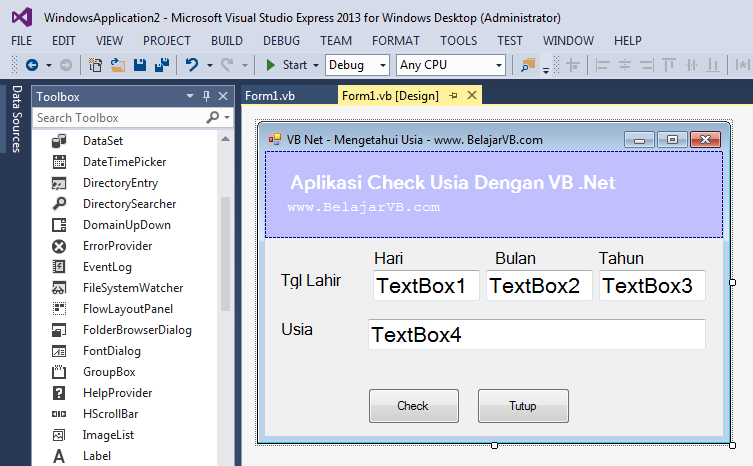
Task: Click the Open File folder icon
Action: pyautogui.click(x=118, y=65)
